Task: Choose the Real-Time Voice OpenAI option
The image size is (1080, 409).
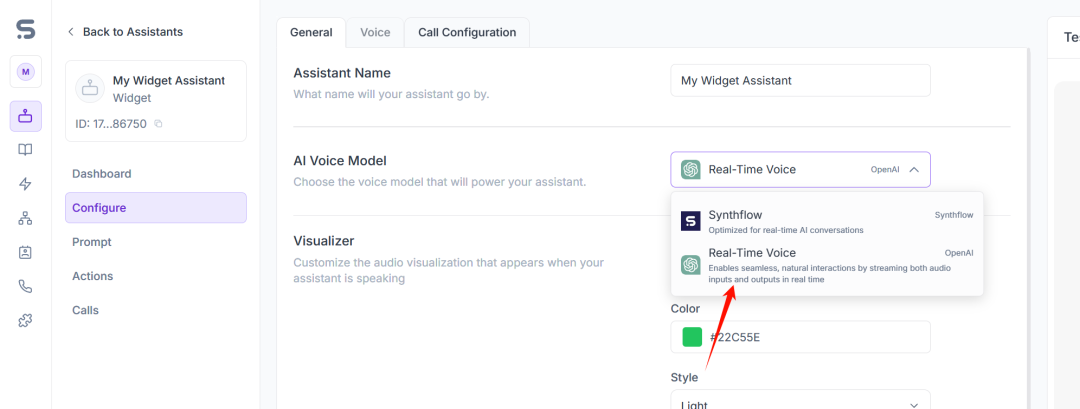Action: [x=826, y=265]
